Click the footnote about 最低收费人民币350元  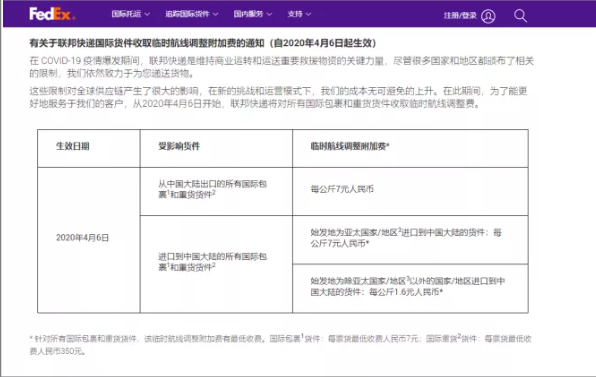pyautogui.click(x=280, y=345)
